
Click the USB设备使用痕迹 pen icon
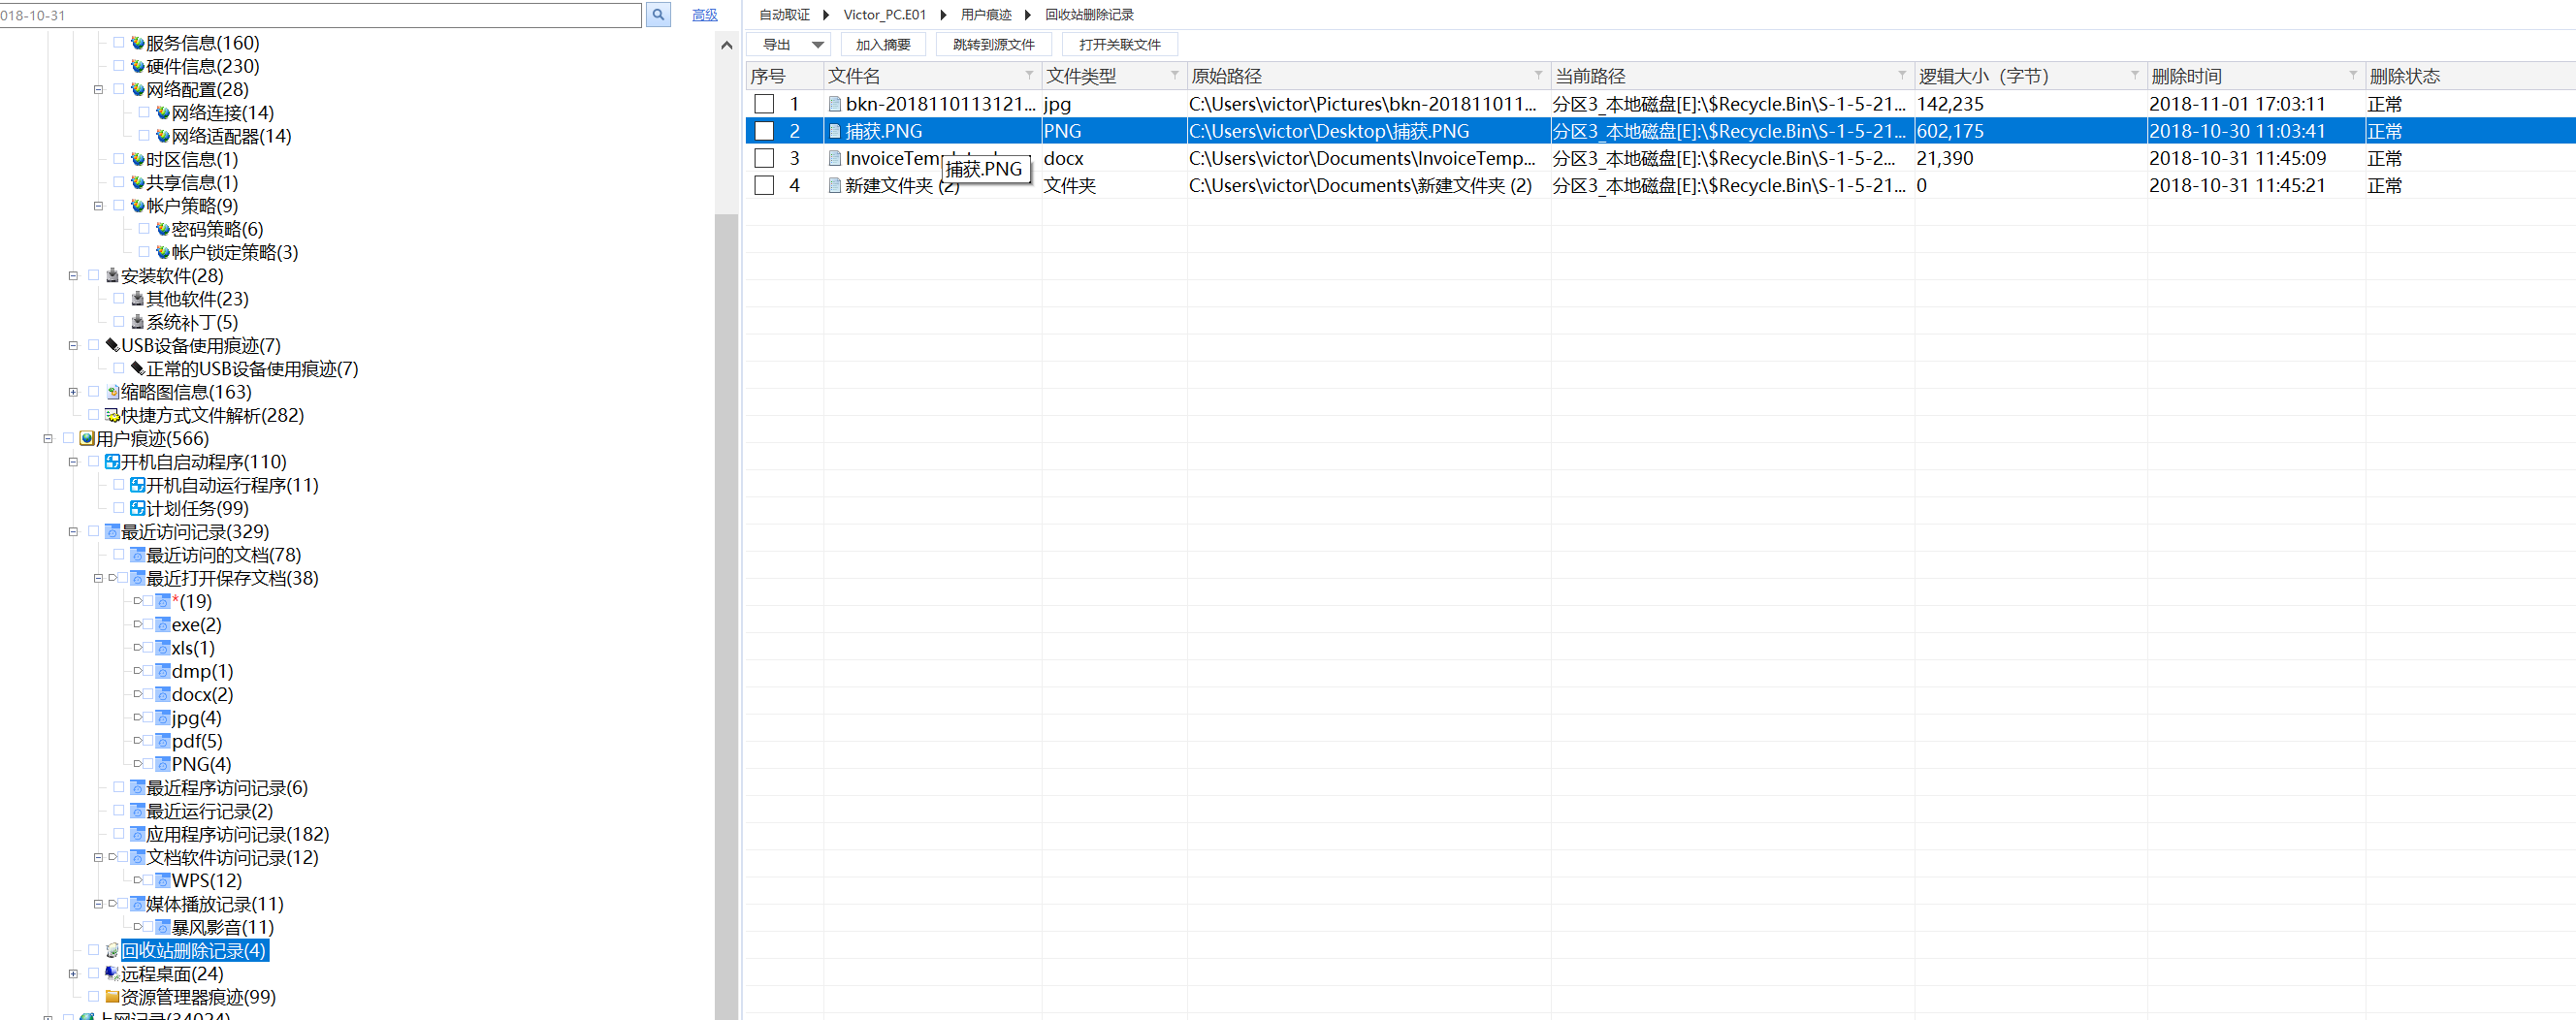click(112, 346)
